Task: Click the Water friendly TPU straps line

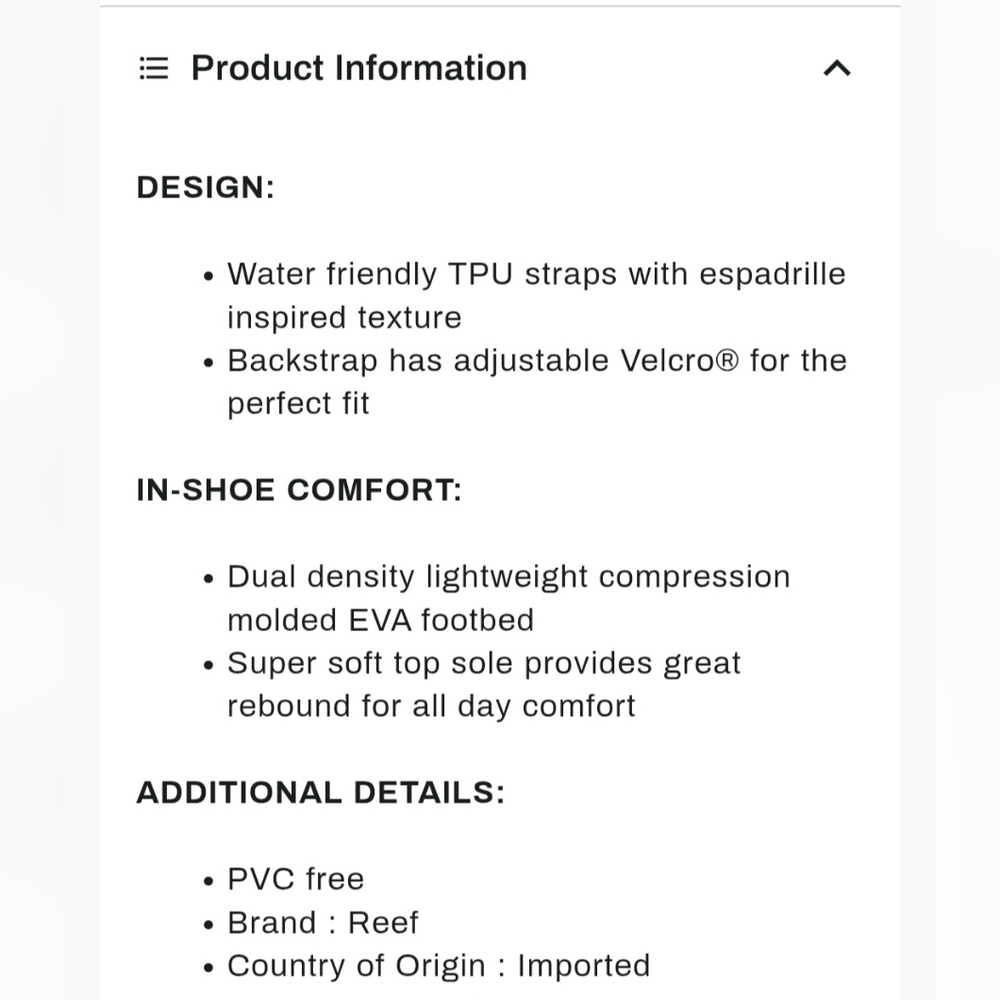Action: pyautogui.click(x=536, y=274)
